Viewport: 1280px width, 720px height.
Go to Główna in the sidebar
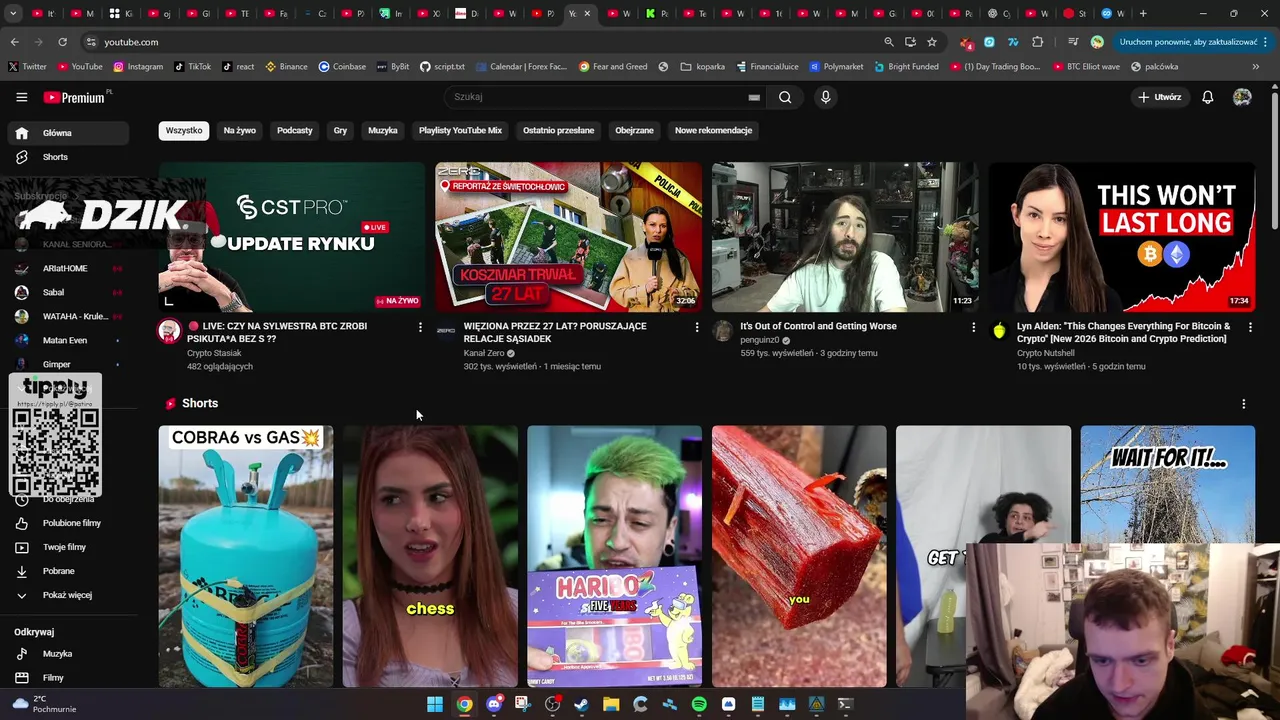tap(68, 133)
